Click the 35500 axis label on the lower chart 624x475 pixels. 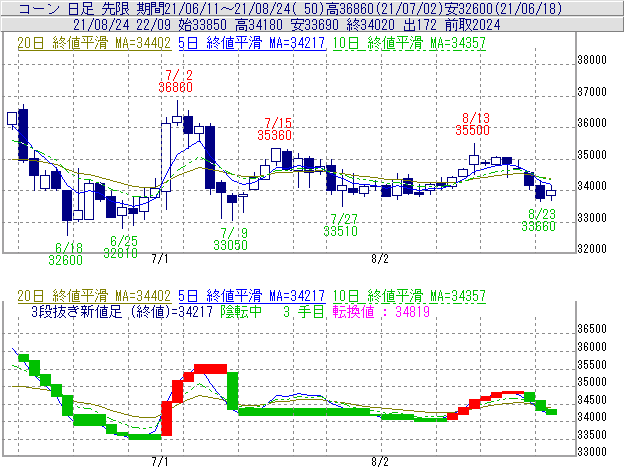(592, 365)
